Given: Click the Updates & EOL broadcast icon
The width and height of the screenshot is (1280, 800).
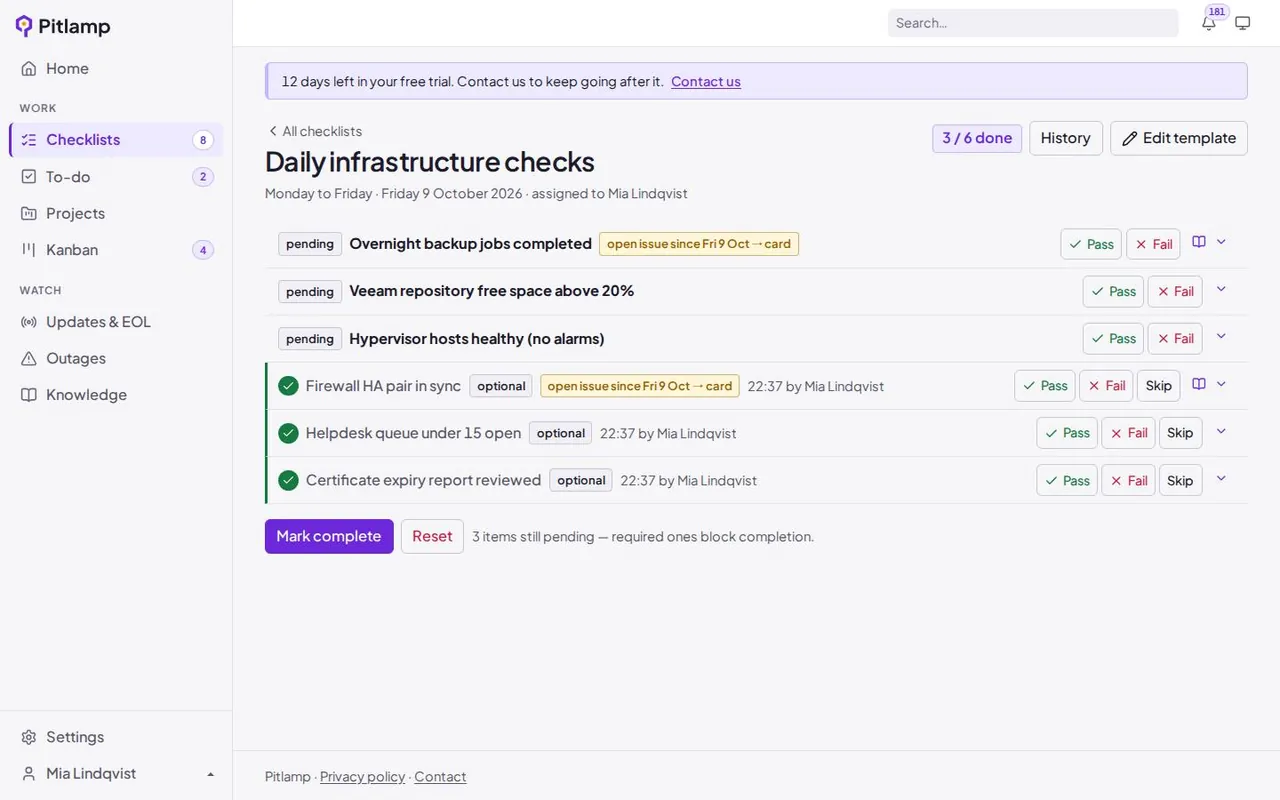Looking at the screenshot, I should point(29,322).
